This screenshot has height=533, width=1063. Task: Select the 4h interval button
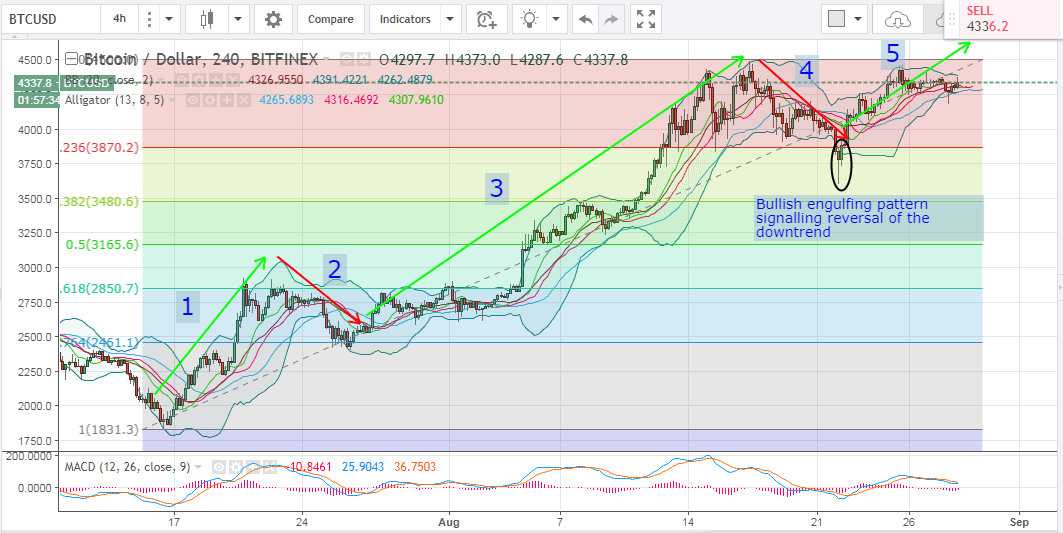point(119,19)
